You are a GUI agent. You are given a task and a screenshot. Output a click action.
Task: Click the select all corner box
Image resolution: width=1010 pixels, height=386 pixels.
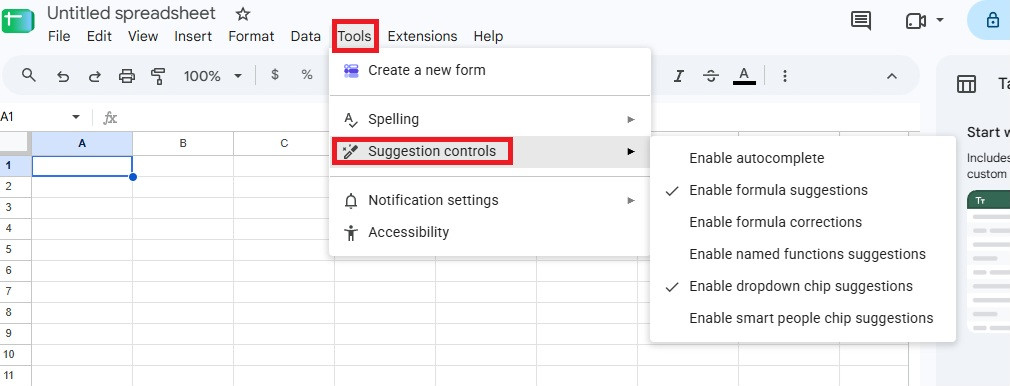click(x=15, y=143)
